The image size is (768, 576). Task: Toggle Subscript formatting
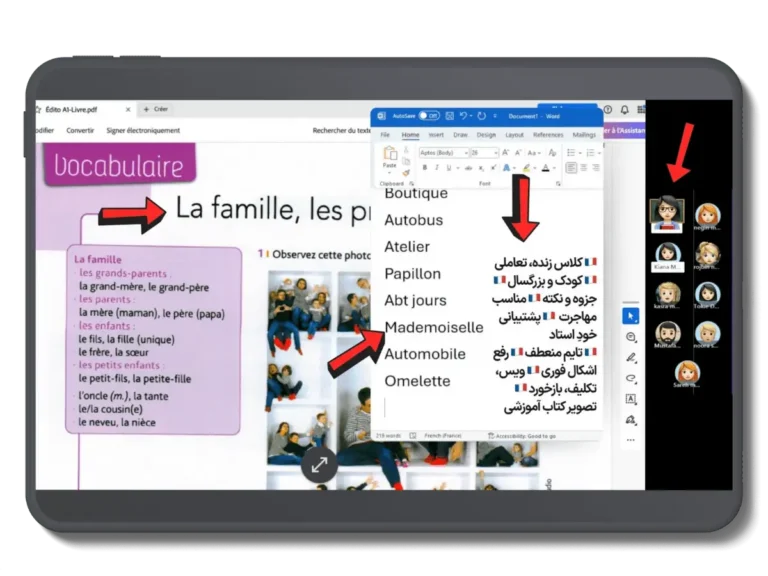[481, 168]
